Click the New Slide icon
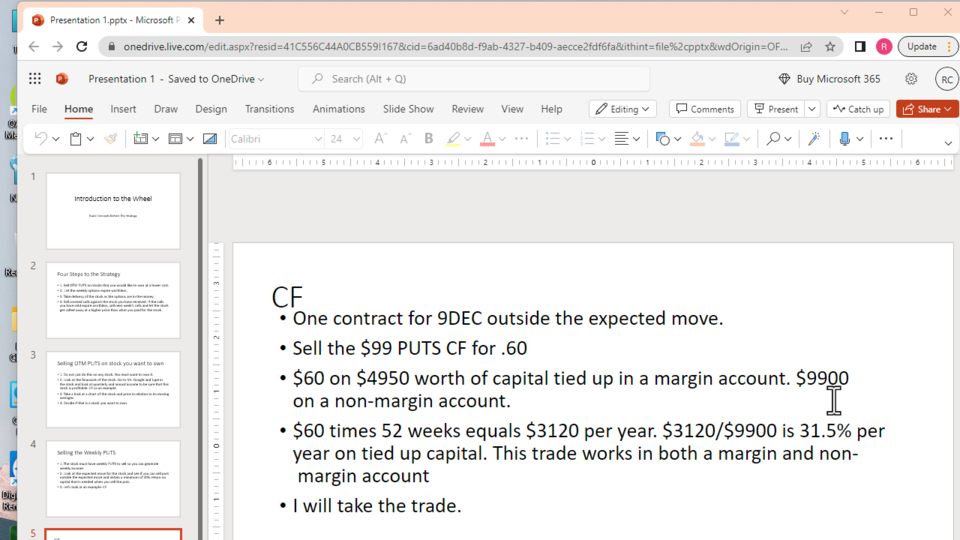The height and width of the screenshot is (540, 960). click(x=141, y=139)
